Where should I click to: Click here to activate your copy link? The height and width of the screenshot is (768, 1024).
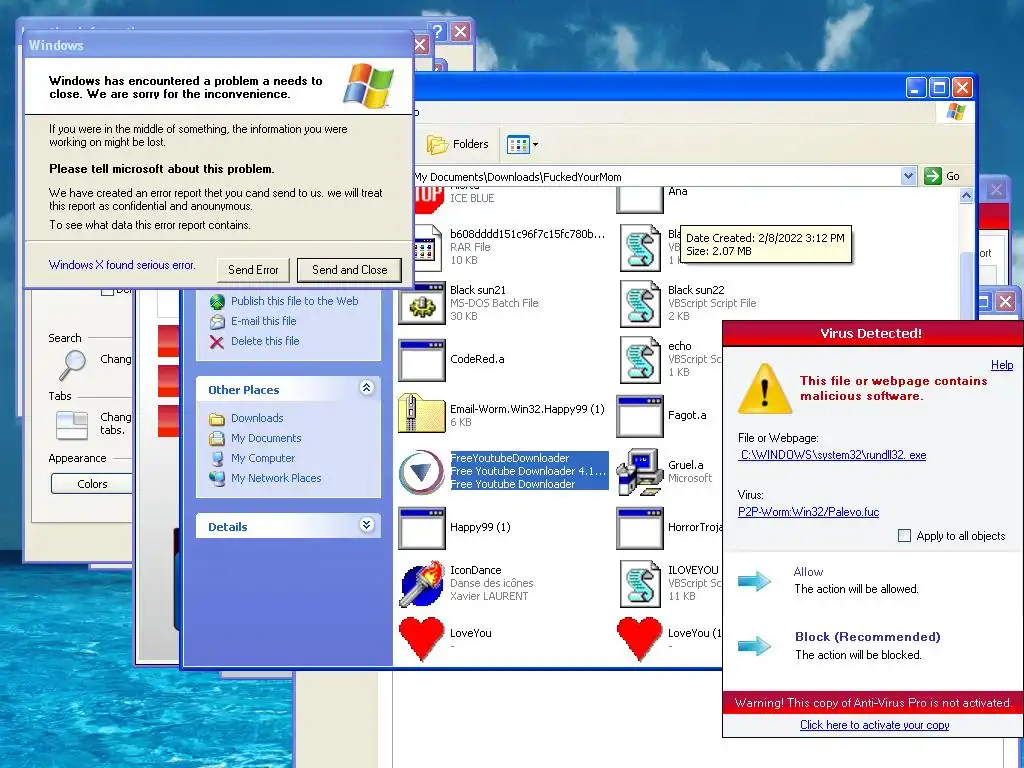click(874, 725)
